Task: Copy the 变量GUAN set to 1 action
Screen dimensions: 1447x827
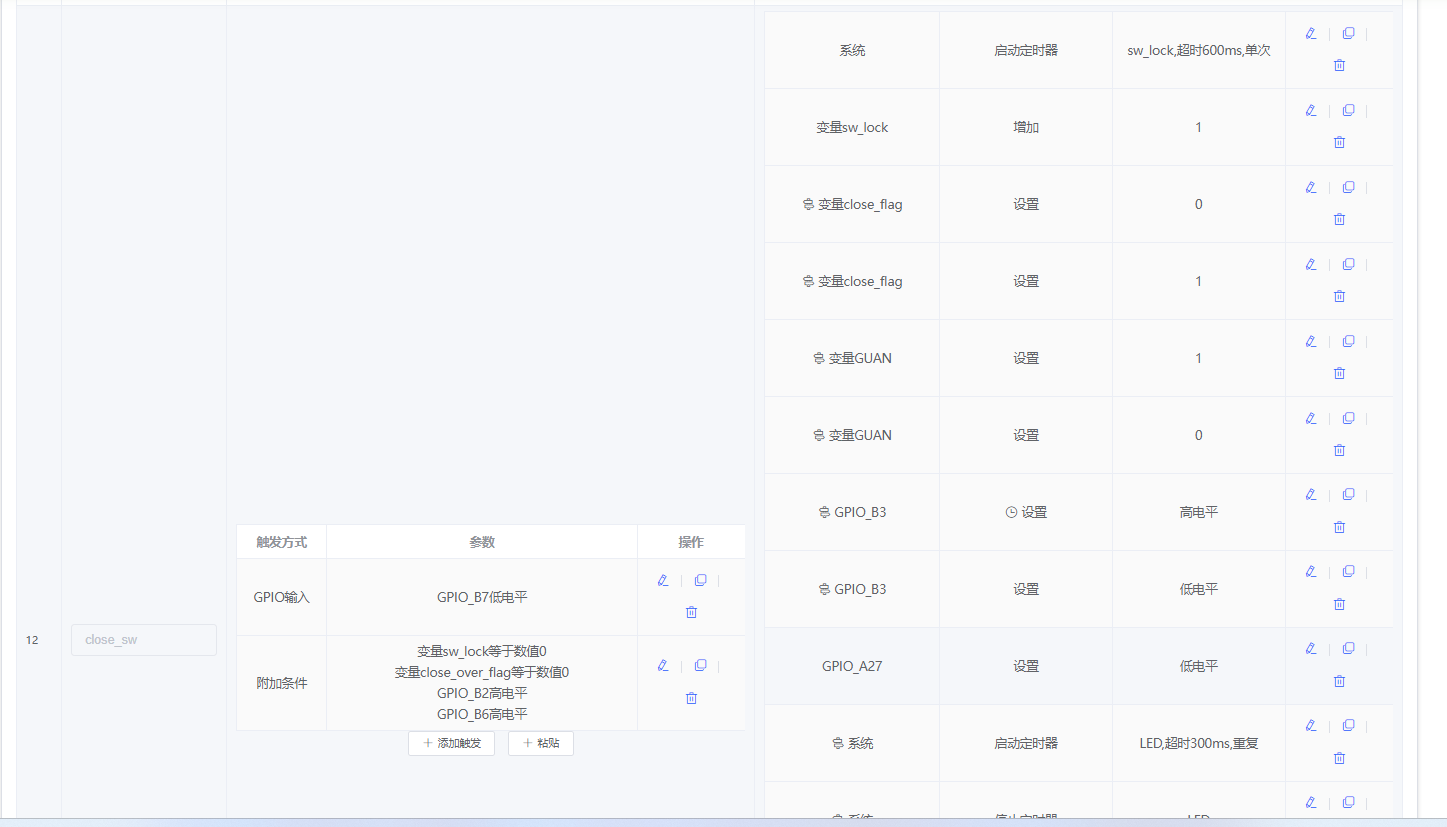Action: 1348,341
